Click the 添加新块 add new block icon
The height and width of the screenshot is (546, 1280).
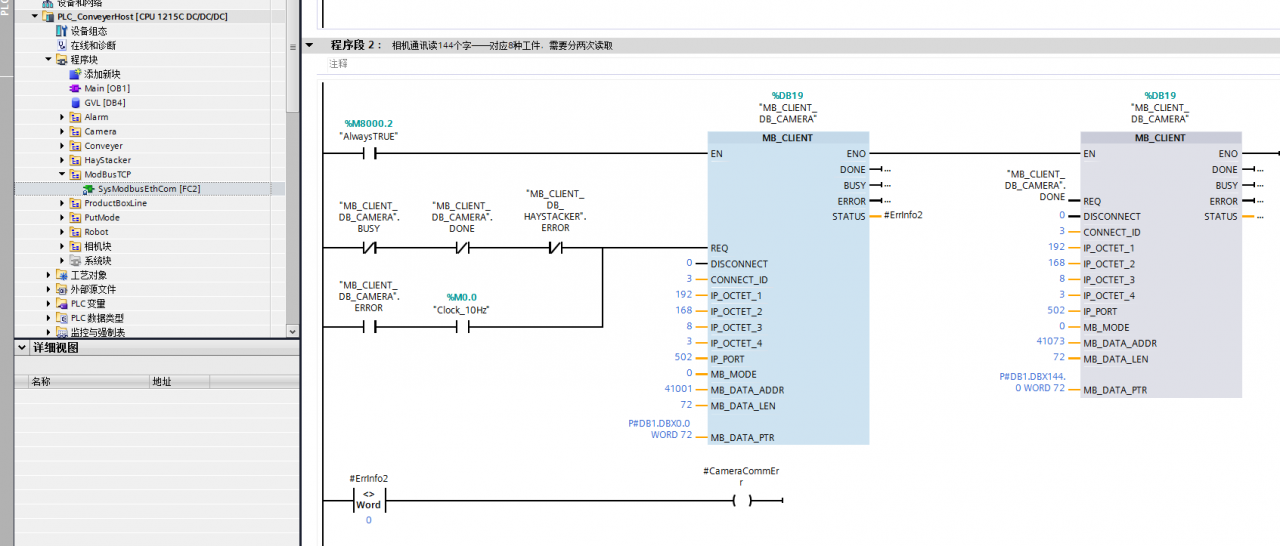click(x=75, y=74)
